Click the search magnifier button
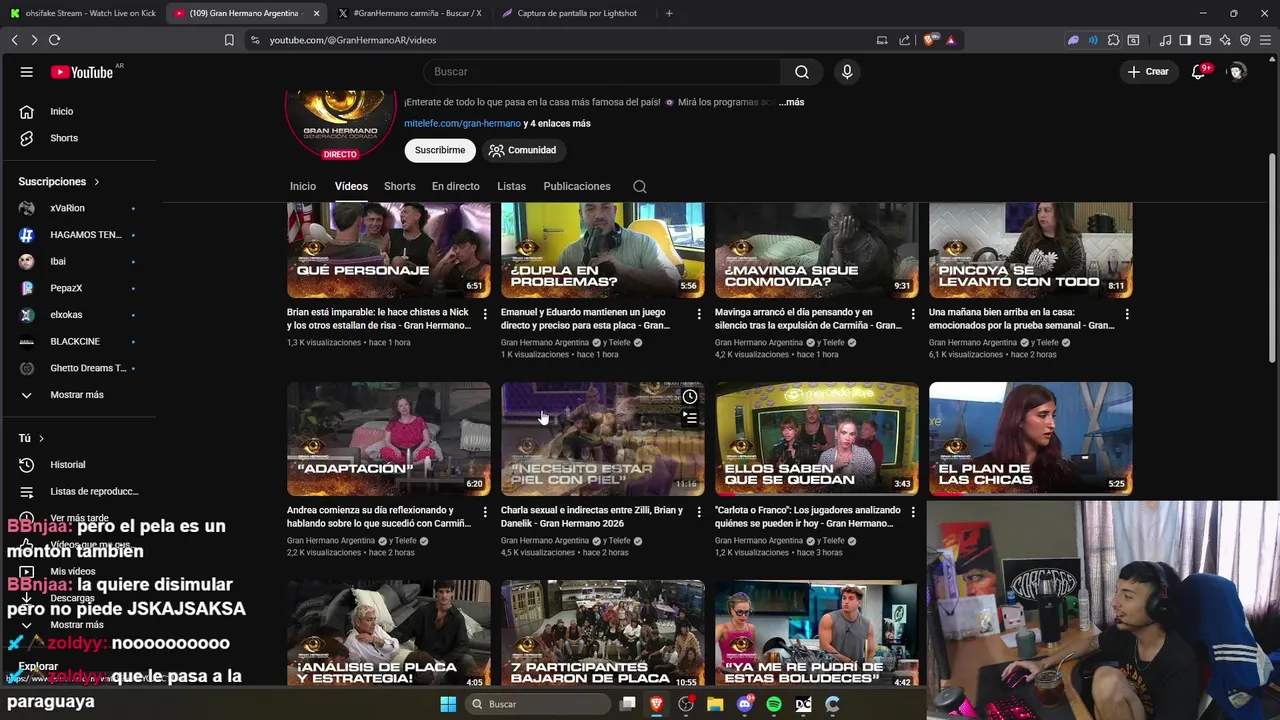The image size is (1280, 720). click(x=802, y=72)
